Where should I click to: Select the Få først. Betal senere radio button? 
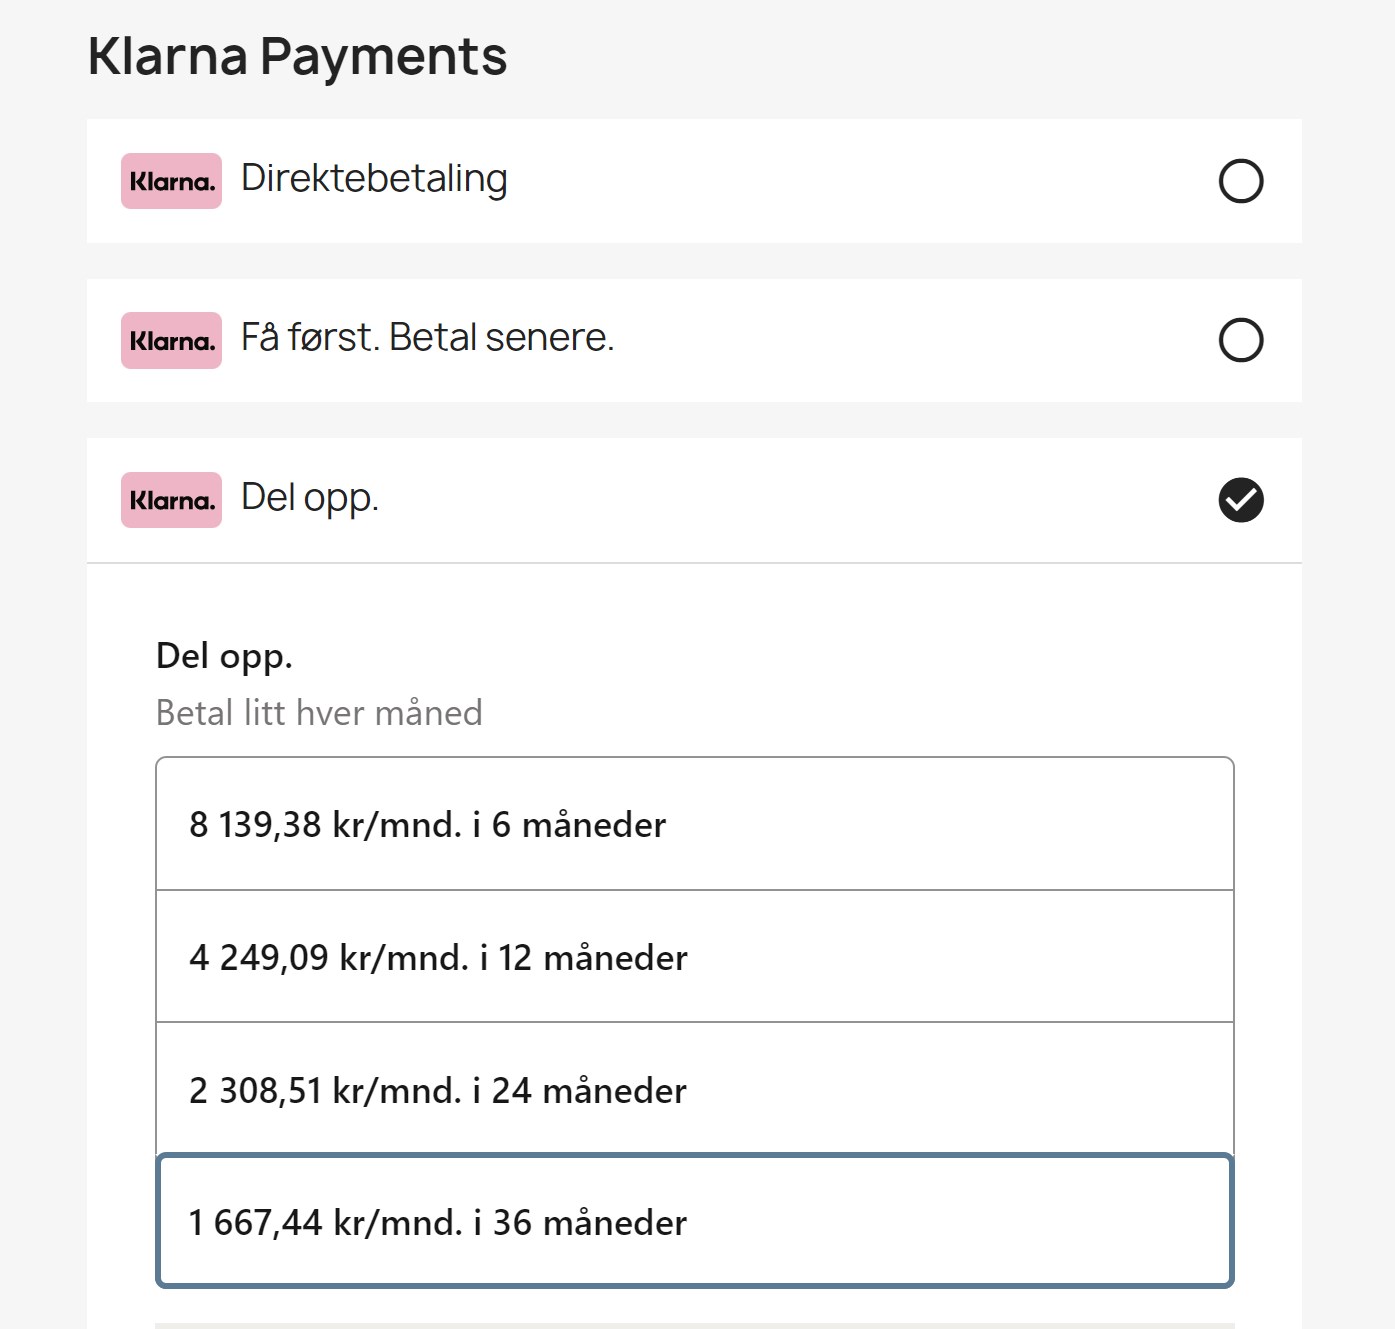click(x=1241, y=340)
